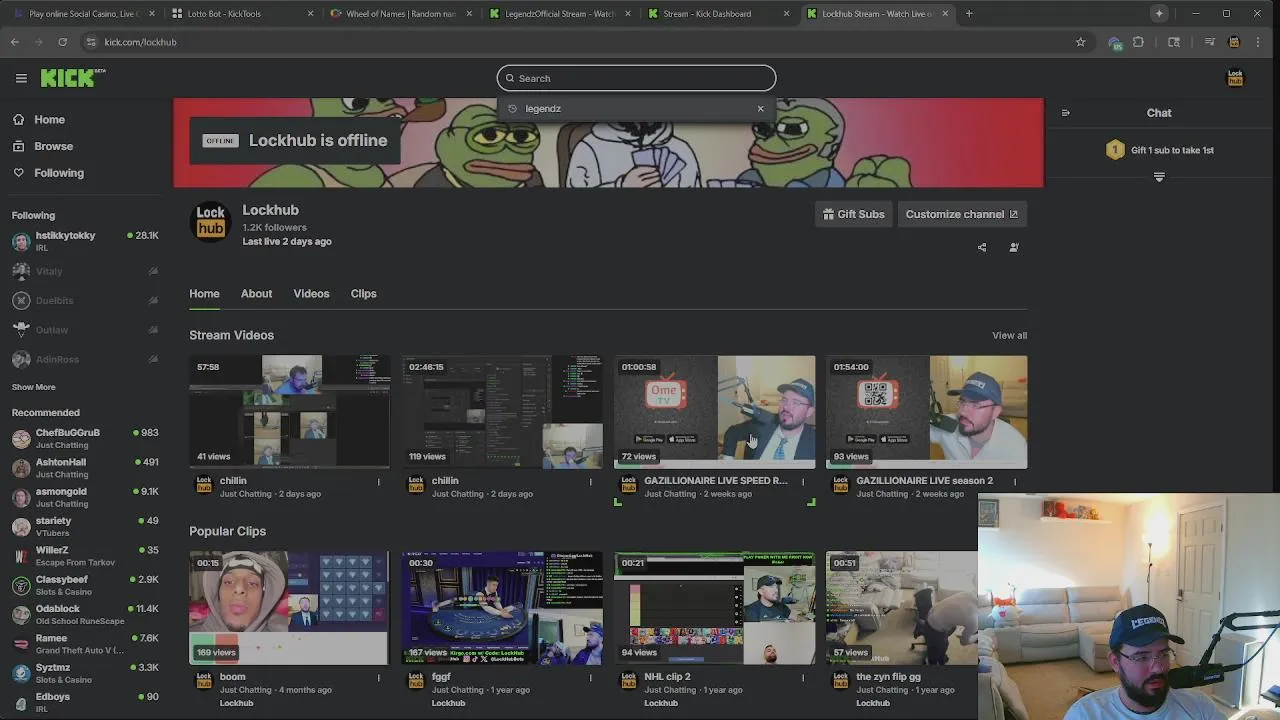Click 'Gift 1 sub to take 1st' text

pyautogui.click(x=1172, y=150)
